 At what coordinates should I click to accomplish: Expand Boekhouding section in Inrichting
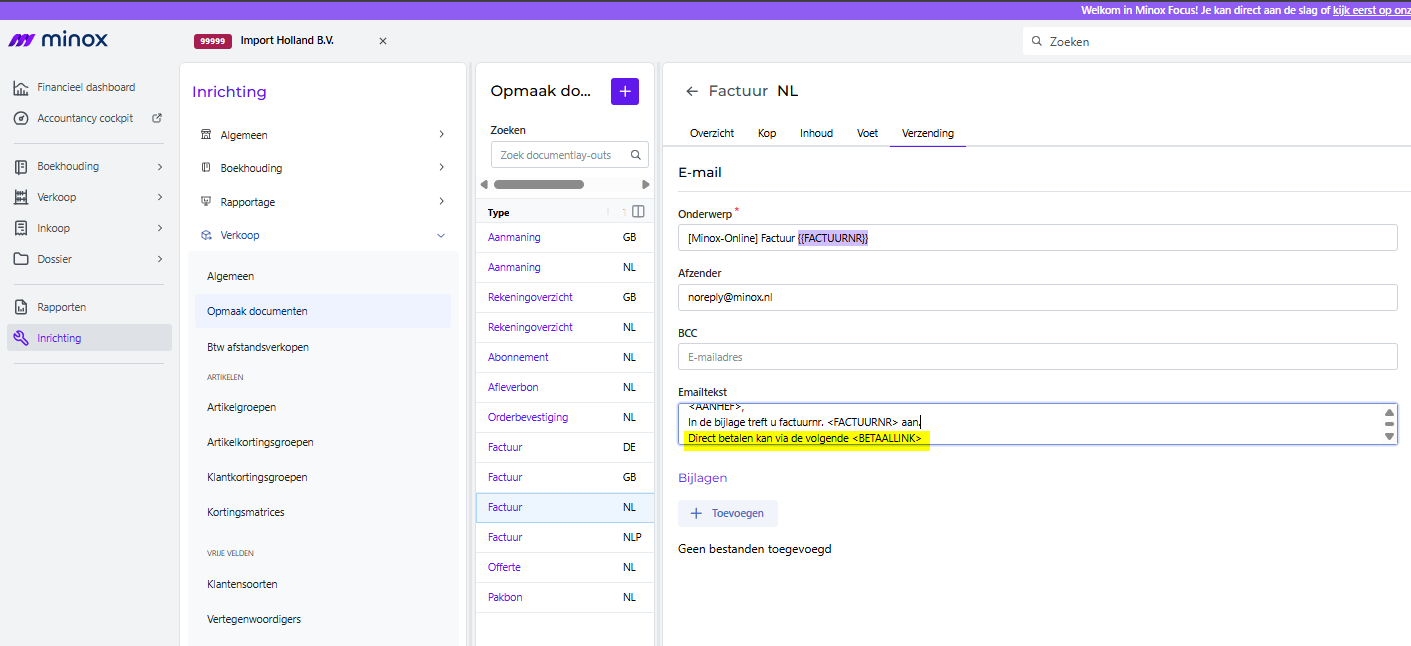point(441,168)
